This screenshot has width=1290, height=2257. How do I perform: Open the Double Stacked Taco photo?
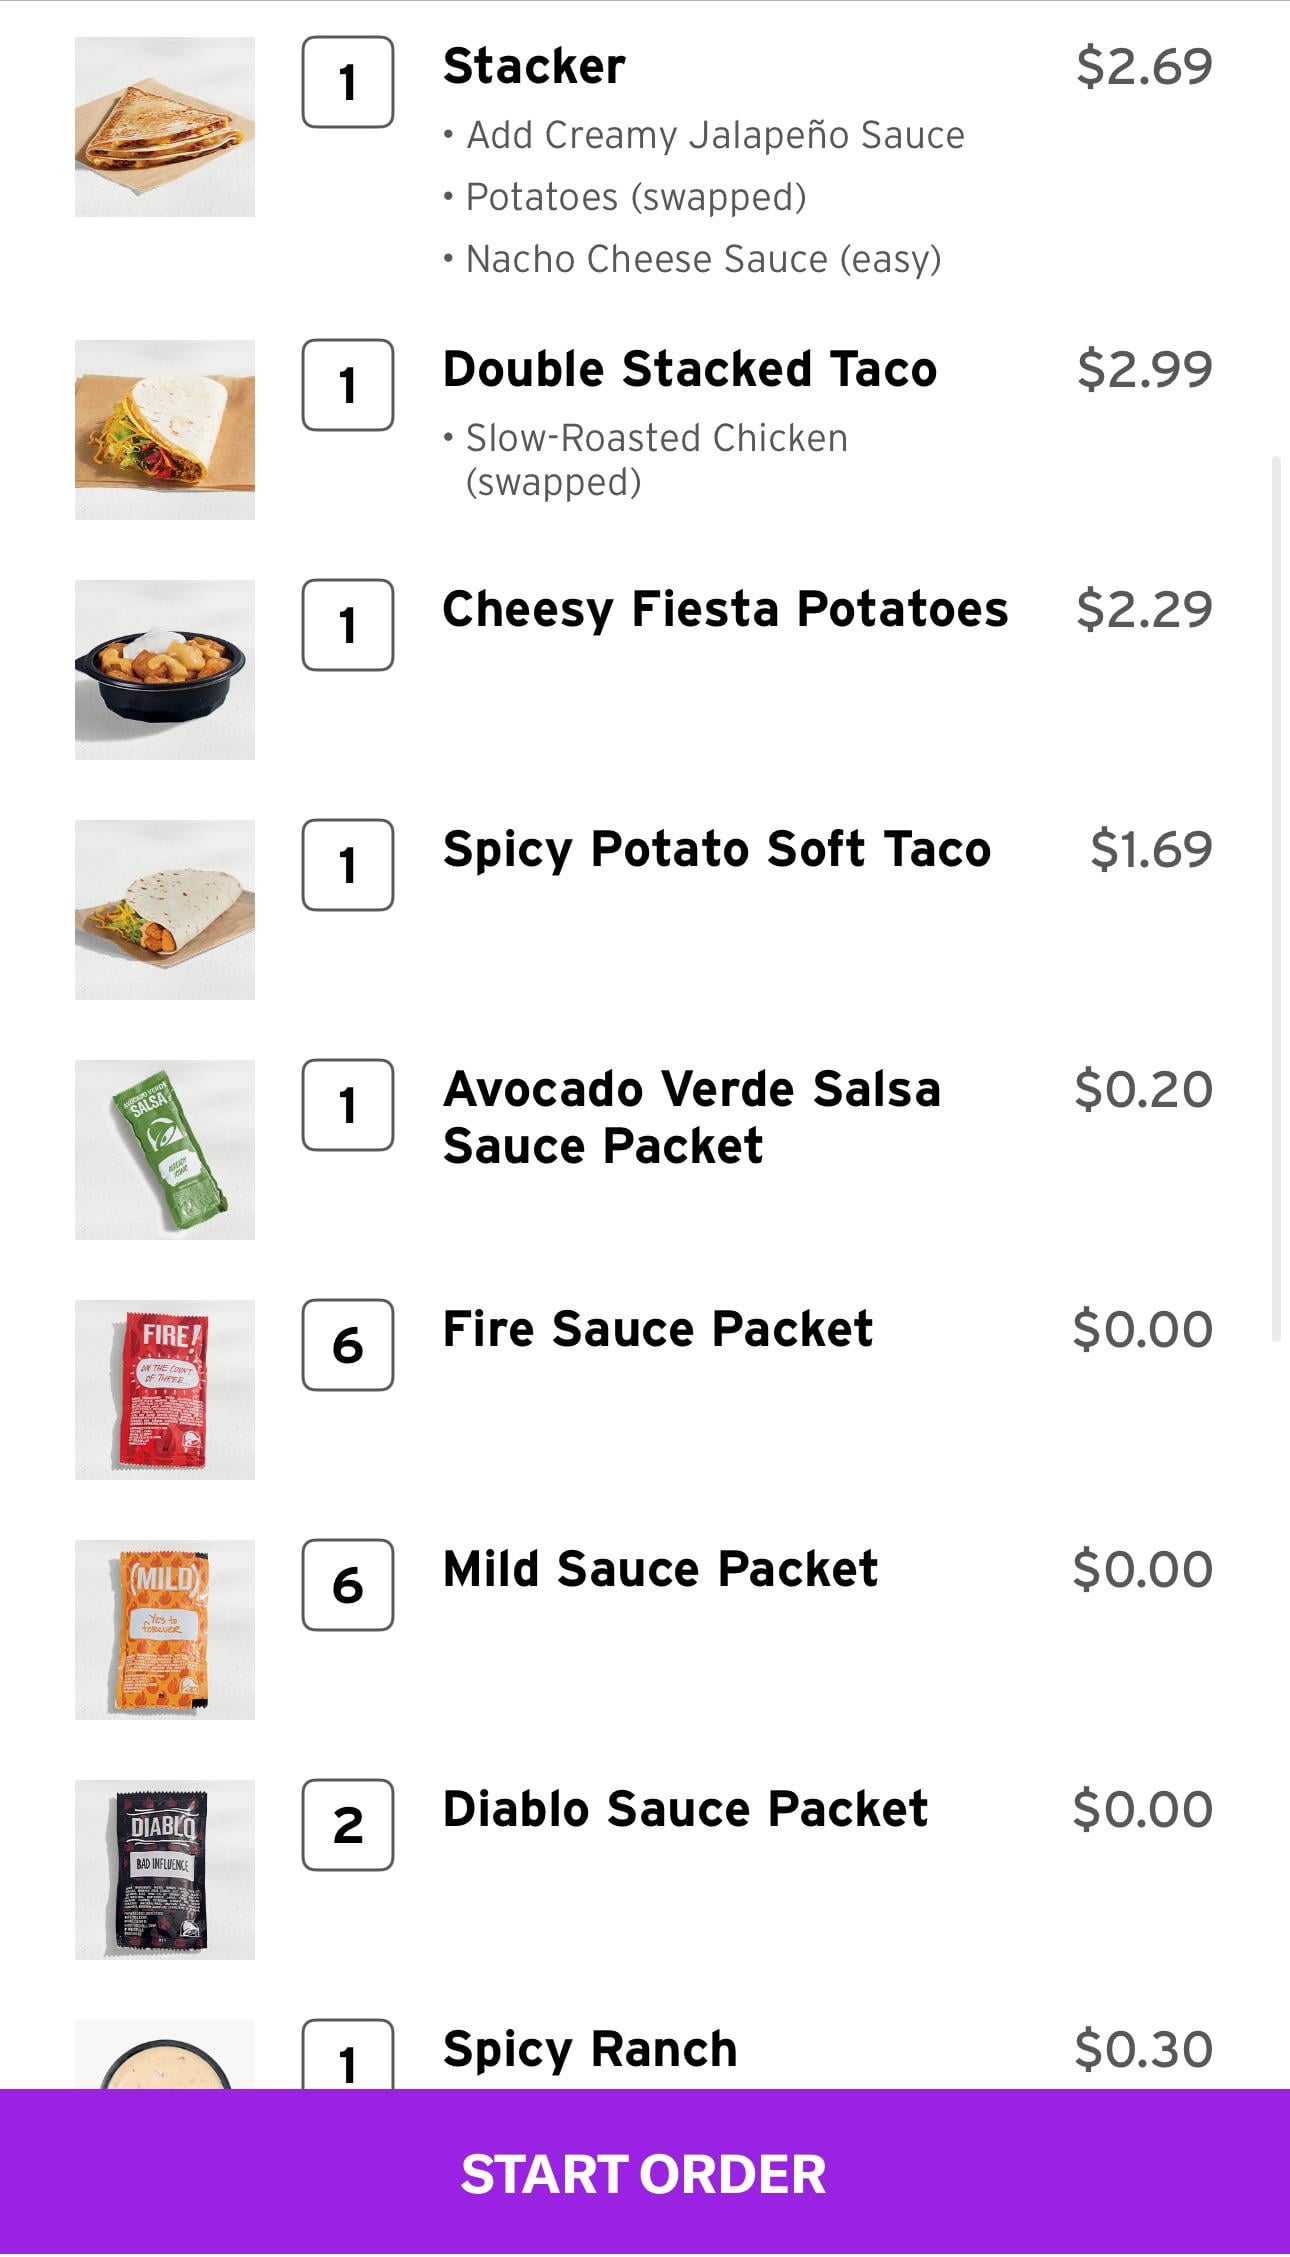[165, 430]
